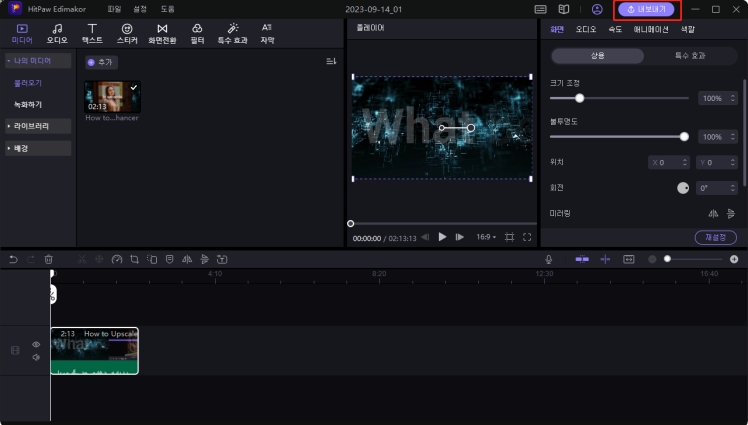Click the delete trash icon in timeline toolbar
Viewport: 748px width, 425px height.
48,259
